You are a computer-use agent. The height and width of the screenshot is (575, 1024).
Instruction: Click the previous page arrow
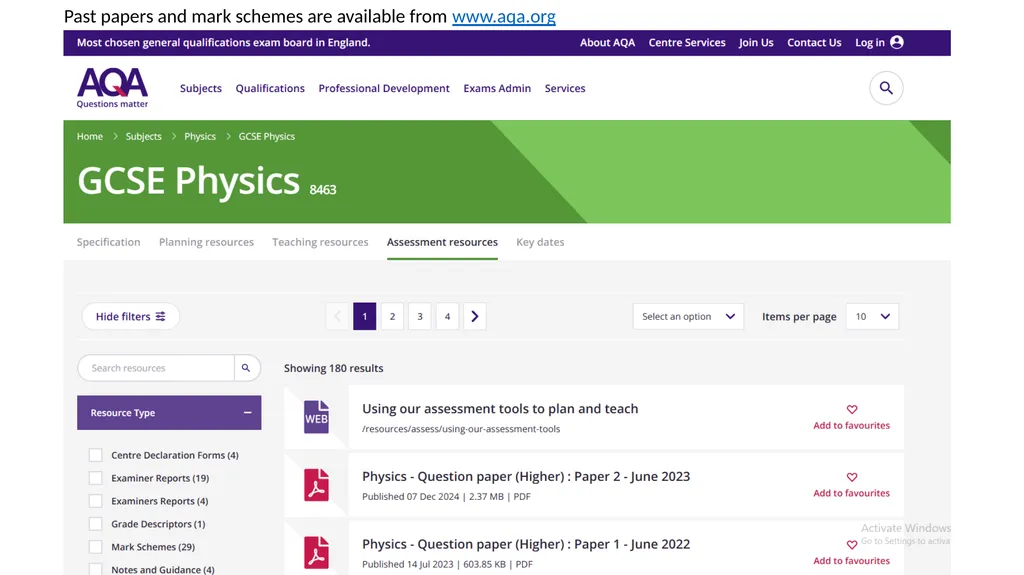[338, 316]
